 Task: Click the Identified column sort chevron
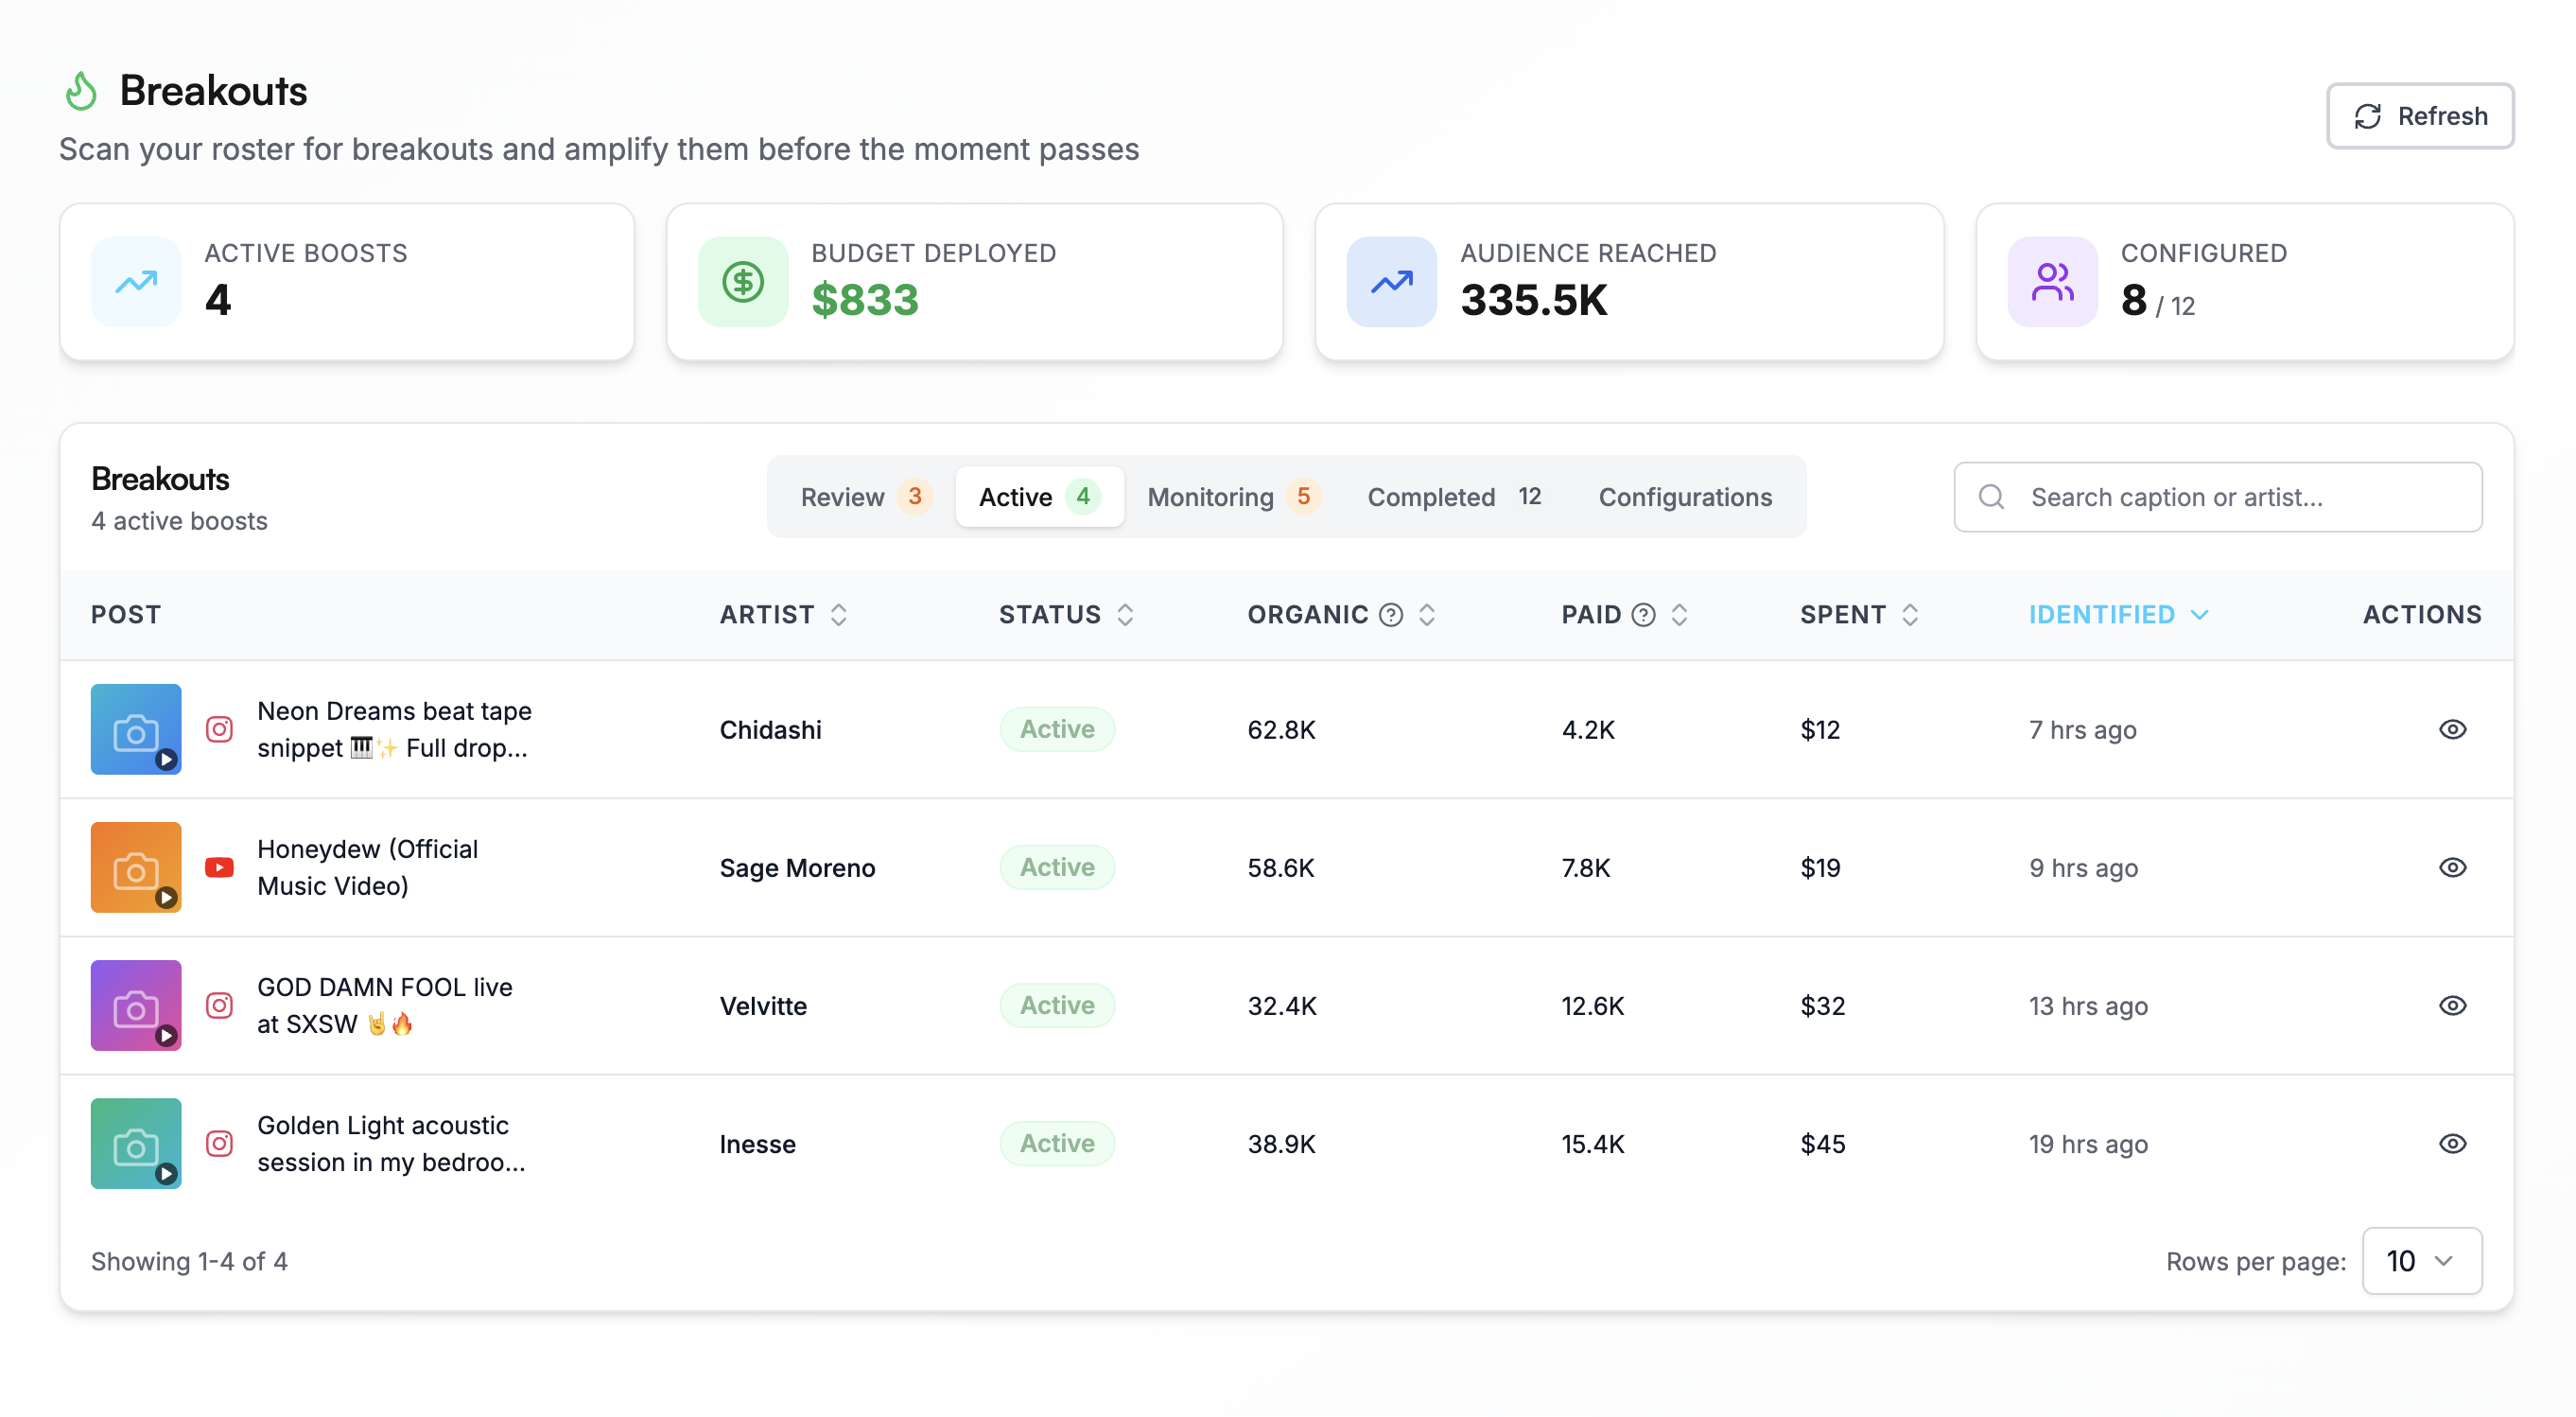click(2199, 614)
